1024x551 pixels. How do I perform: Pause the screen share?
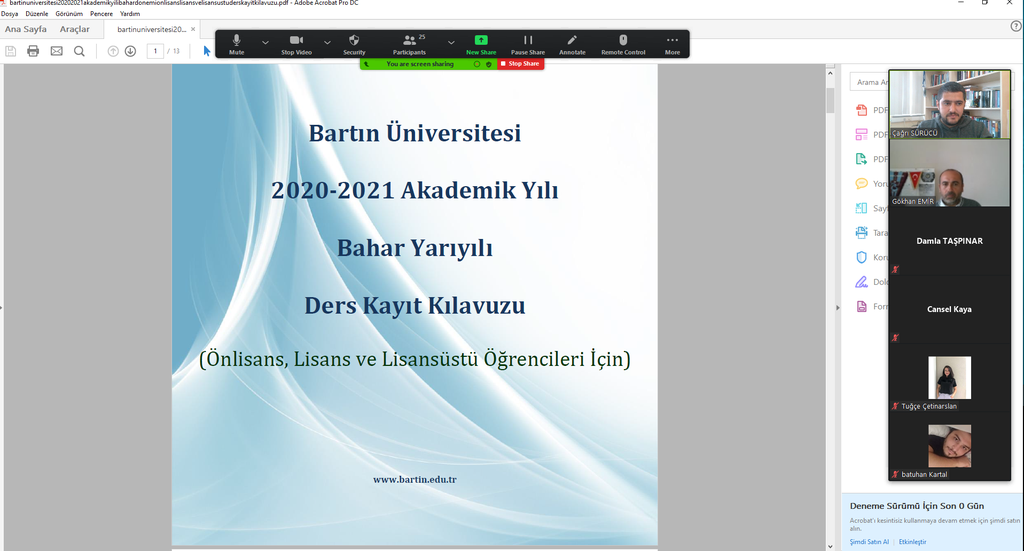528,41
